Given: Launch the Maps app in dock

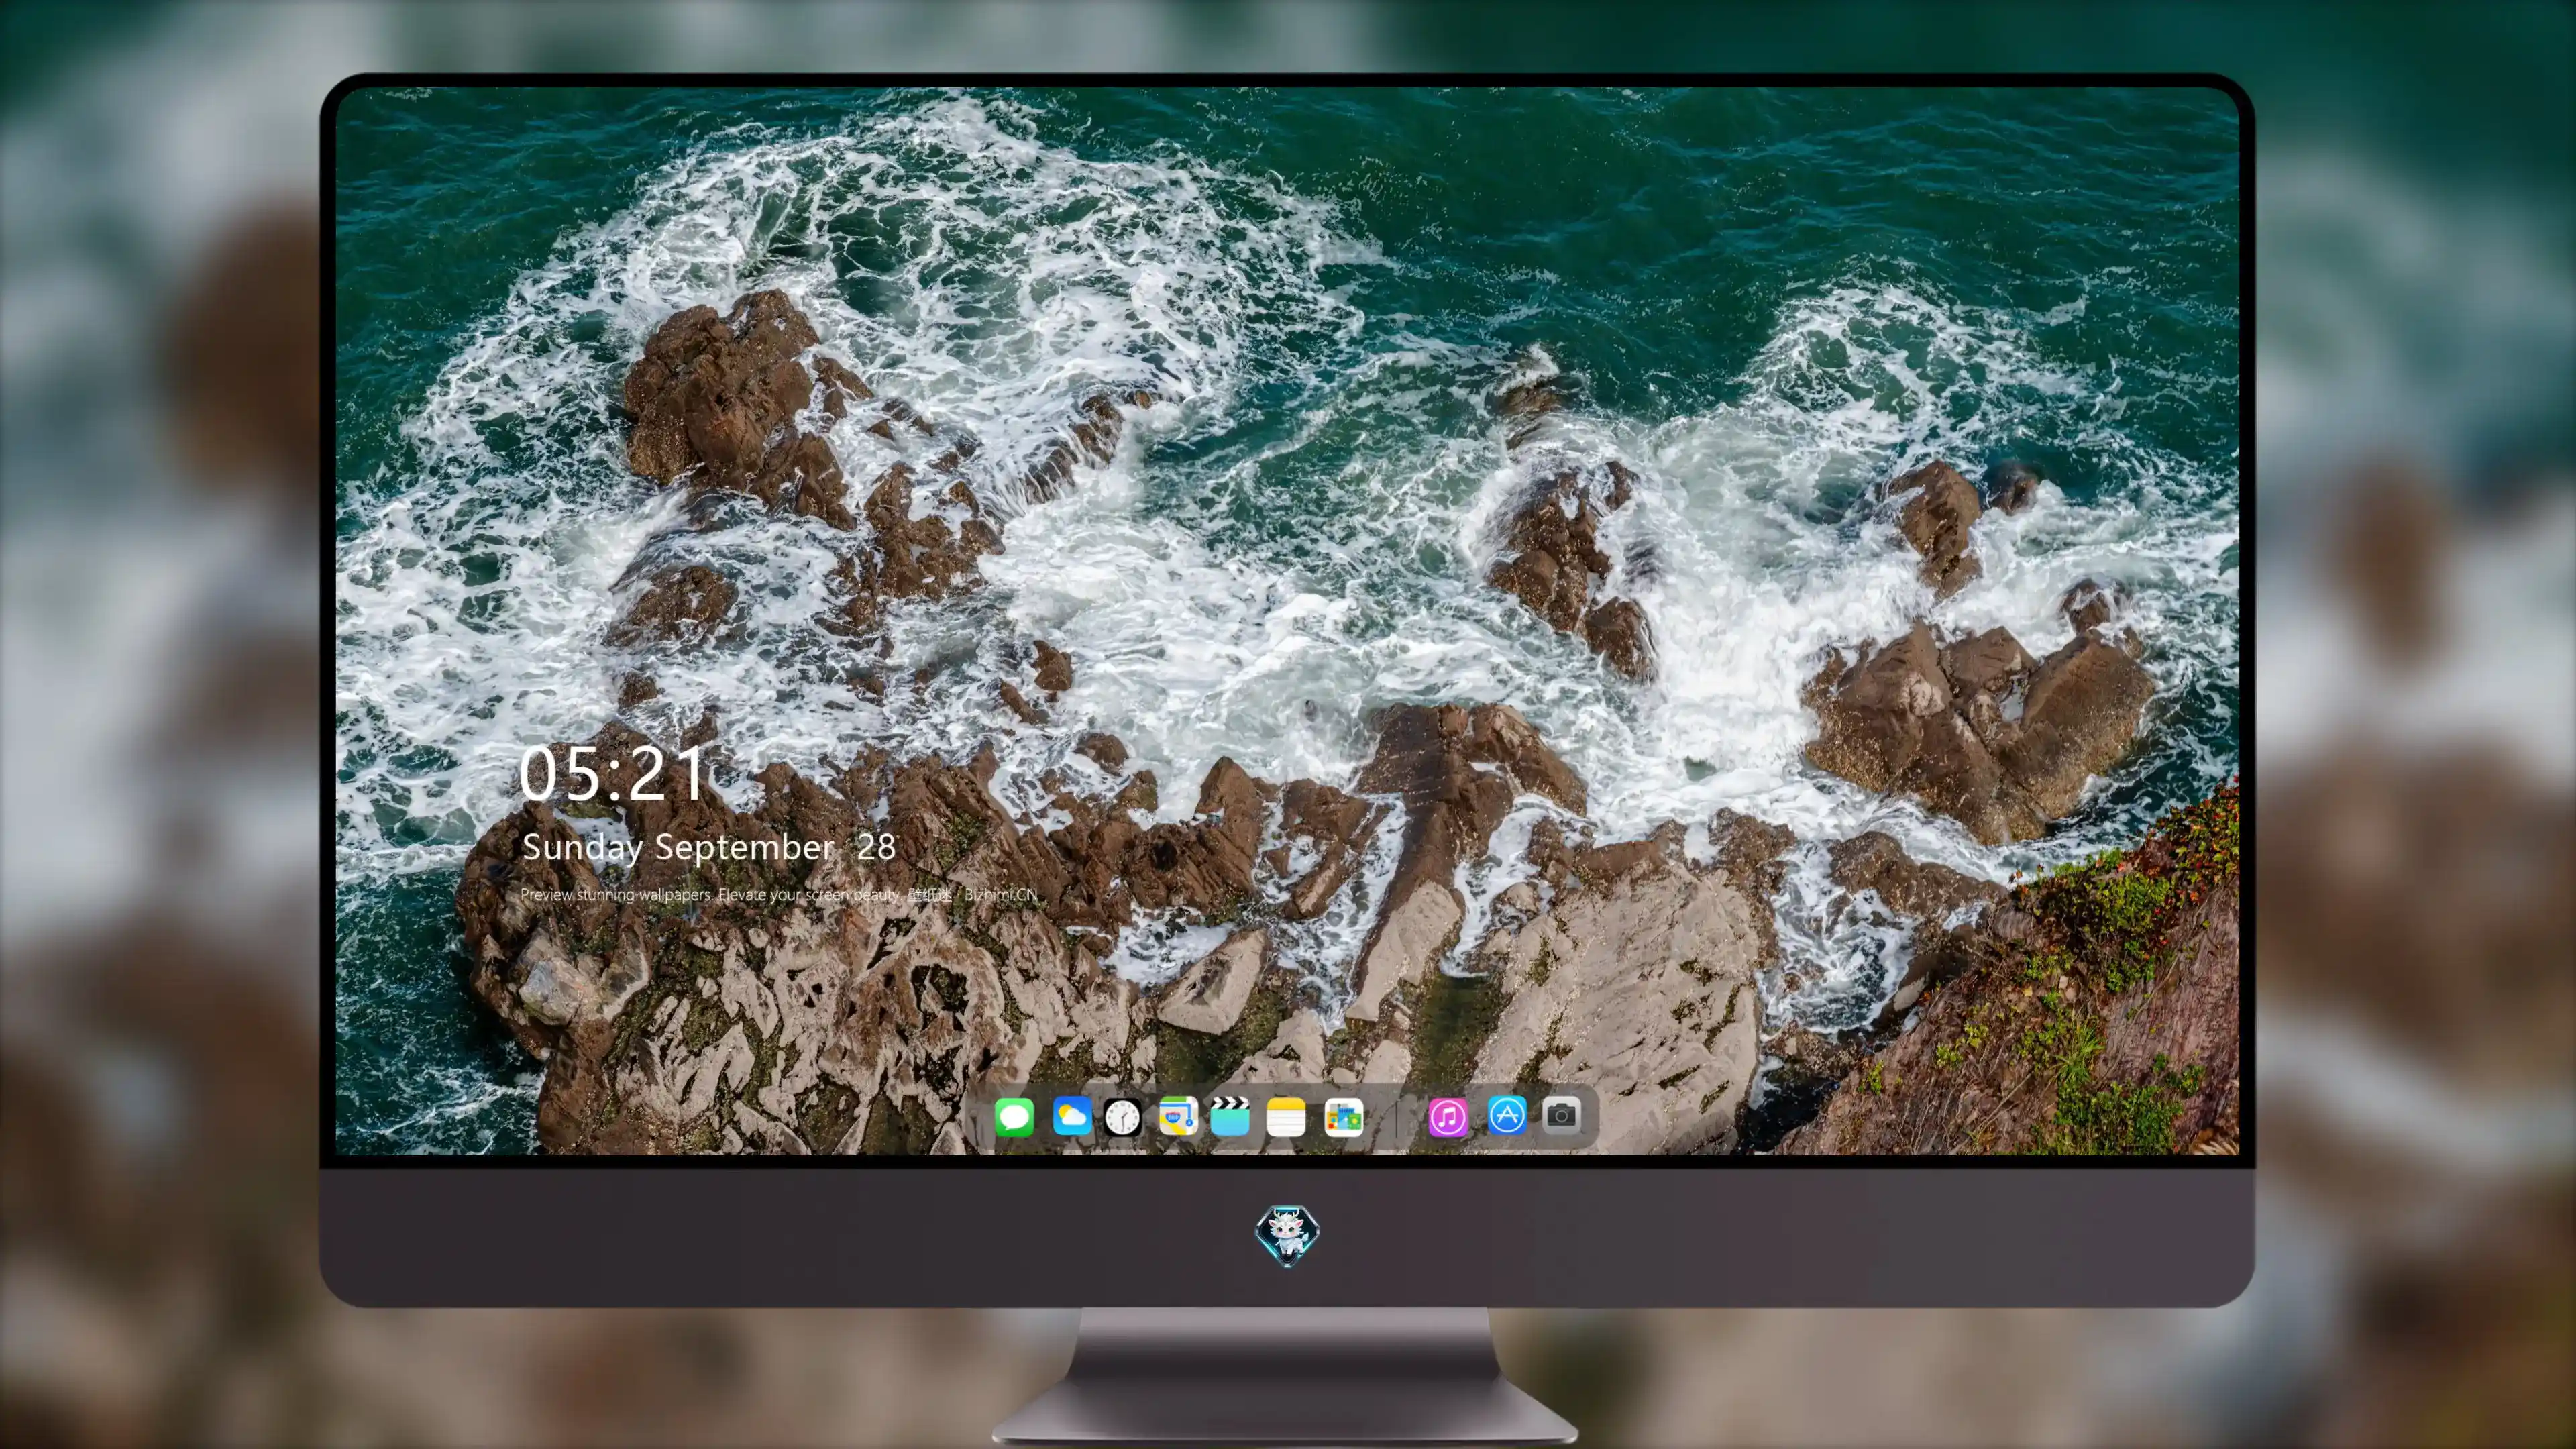Looking at the screenshot, I should tap(1178, 1116).
